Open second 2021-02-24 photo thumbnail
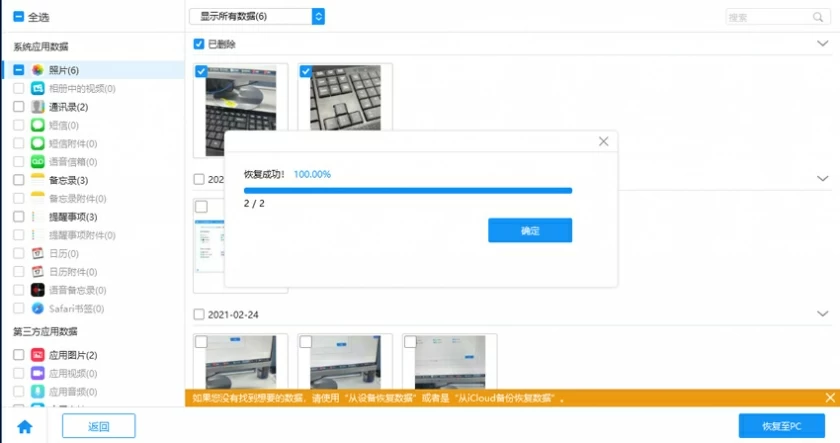The width and height of the screenshot is (840, 443). click(346, 362)
